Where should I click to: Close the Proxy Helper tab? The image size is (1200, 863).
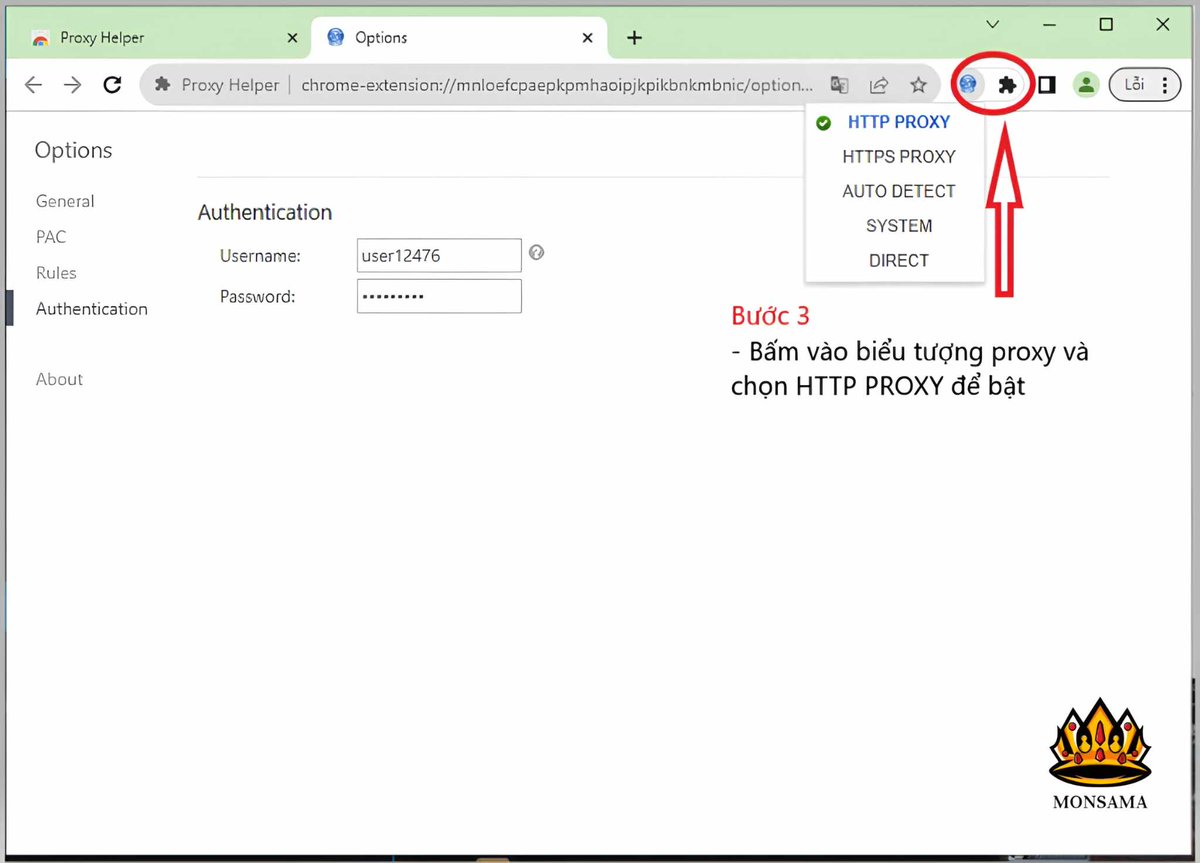(x=292, y=38)
